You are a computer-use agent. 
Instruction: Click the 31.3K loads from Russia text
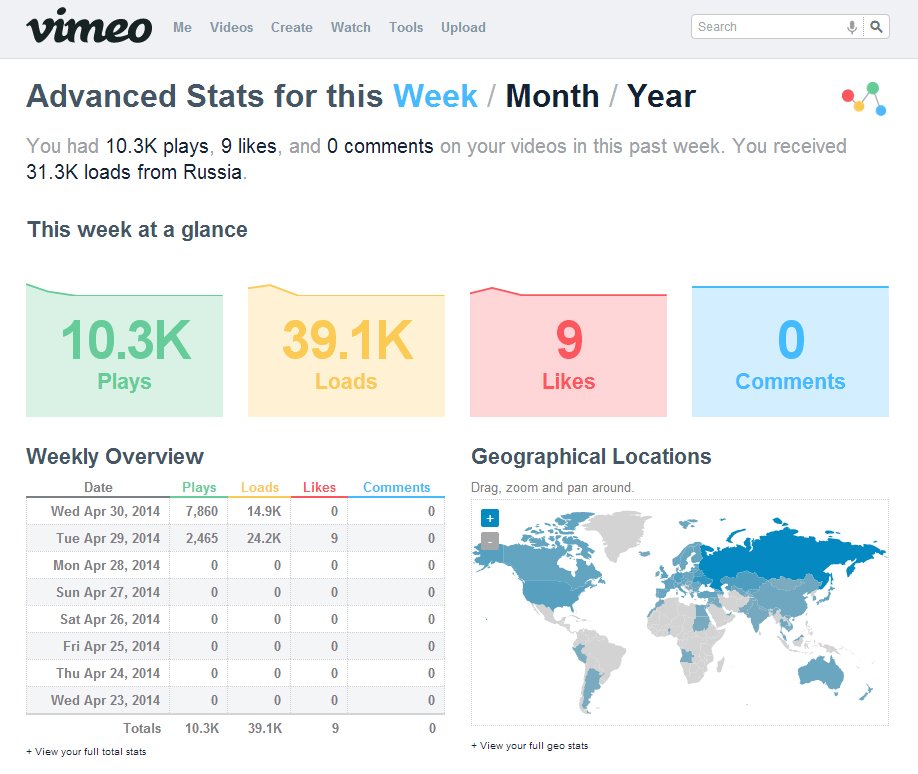pyautogui.click(x=134, y=172)
